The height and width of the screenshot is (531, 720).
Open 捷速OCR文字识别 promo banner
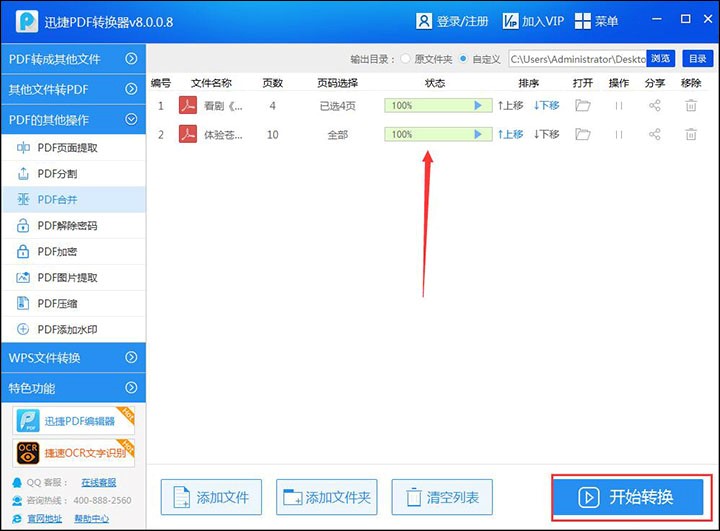tap(73, 453)
